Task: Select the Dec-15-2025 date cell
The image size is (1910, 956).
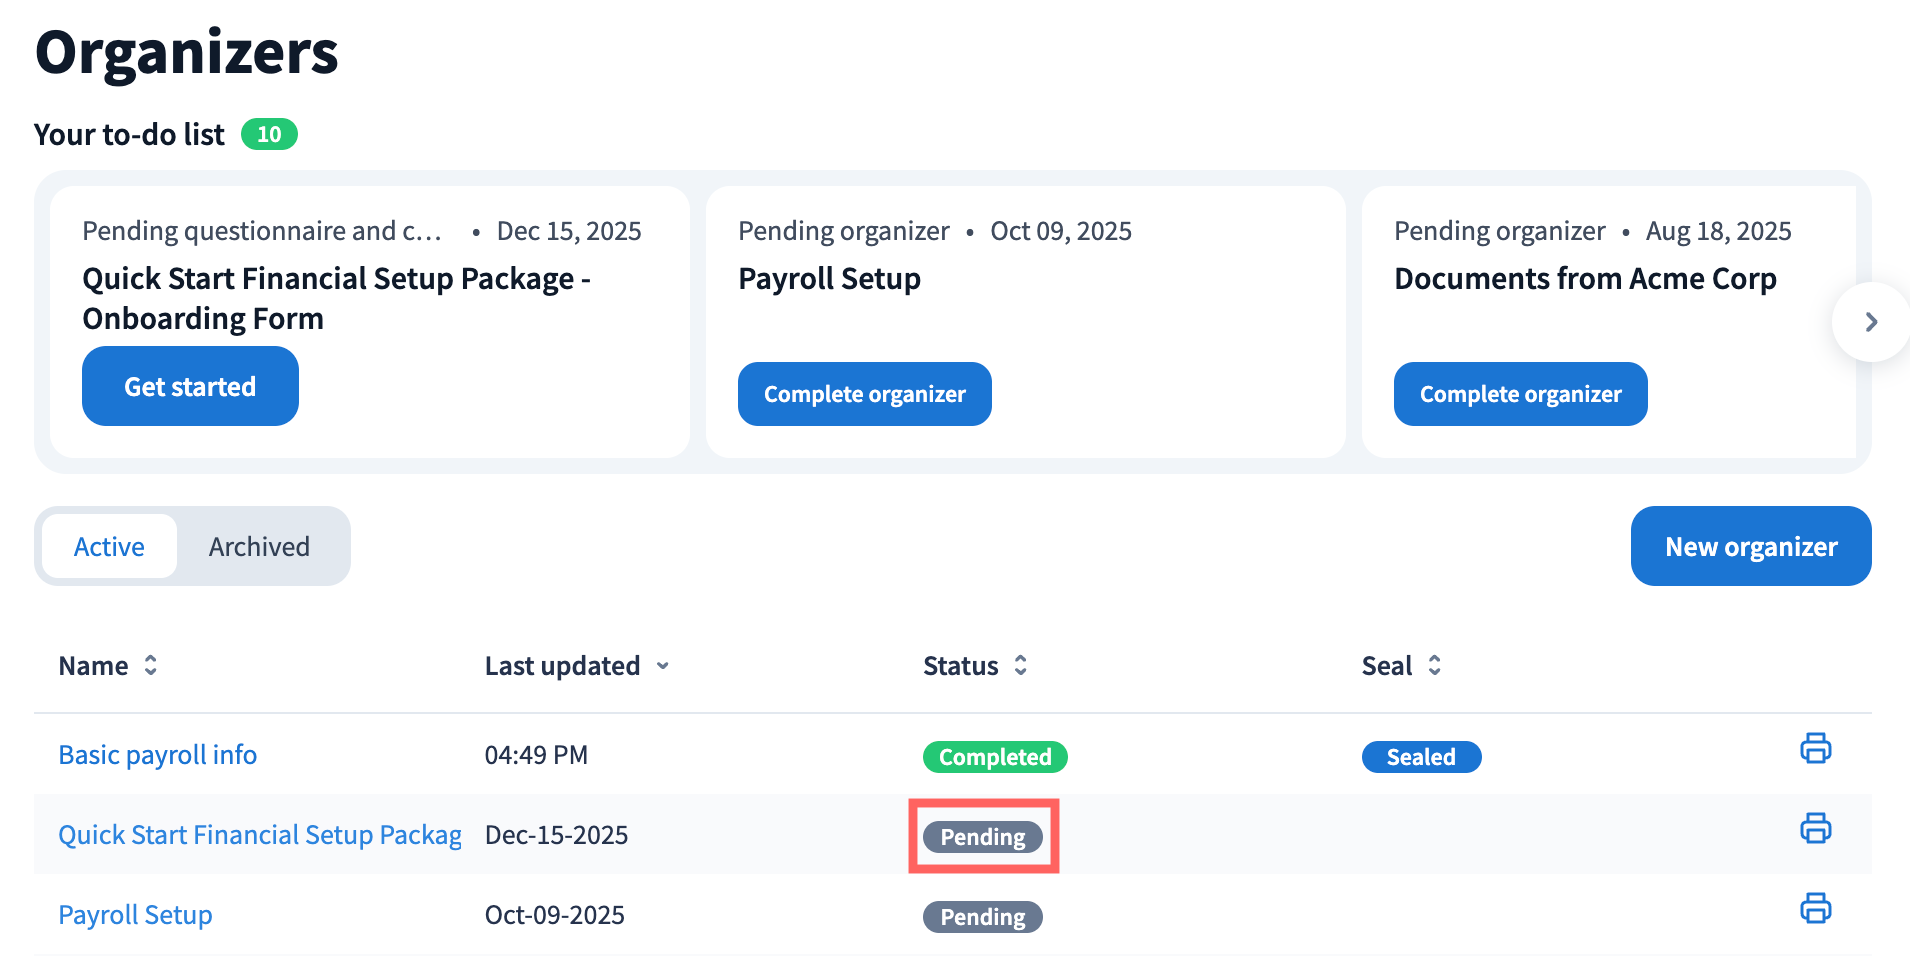Action: pyautogui.click(x=556, y=835)
